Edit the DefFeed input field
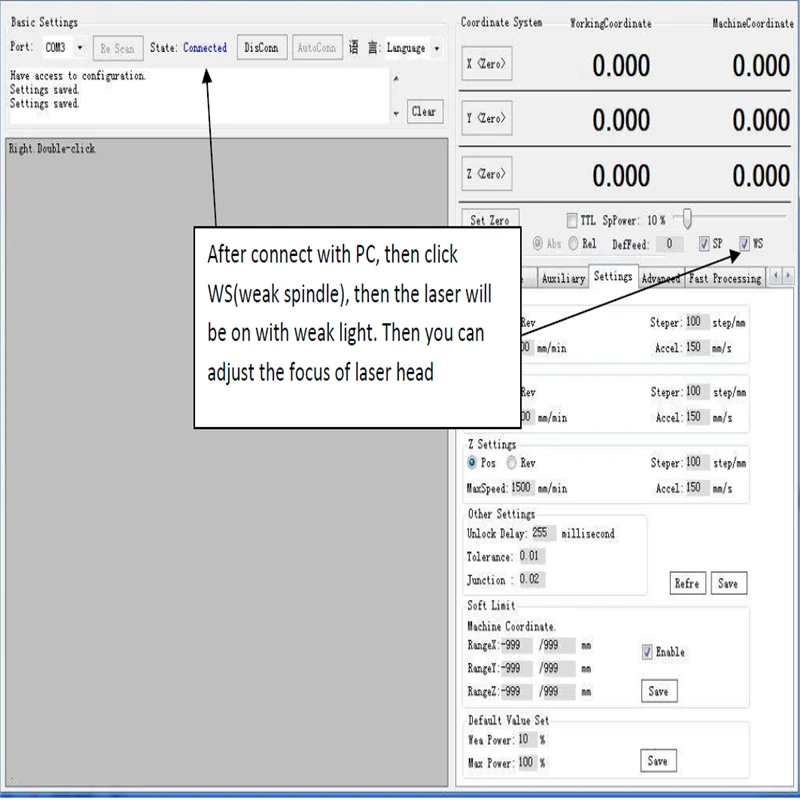 point(669,244)
